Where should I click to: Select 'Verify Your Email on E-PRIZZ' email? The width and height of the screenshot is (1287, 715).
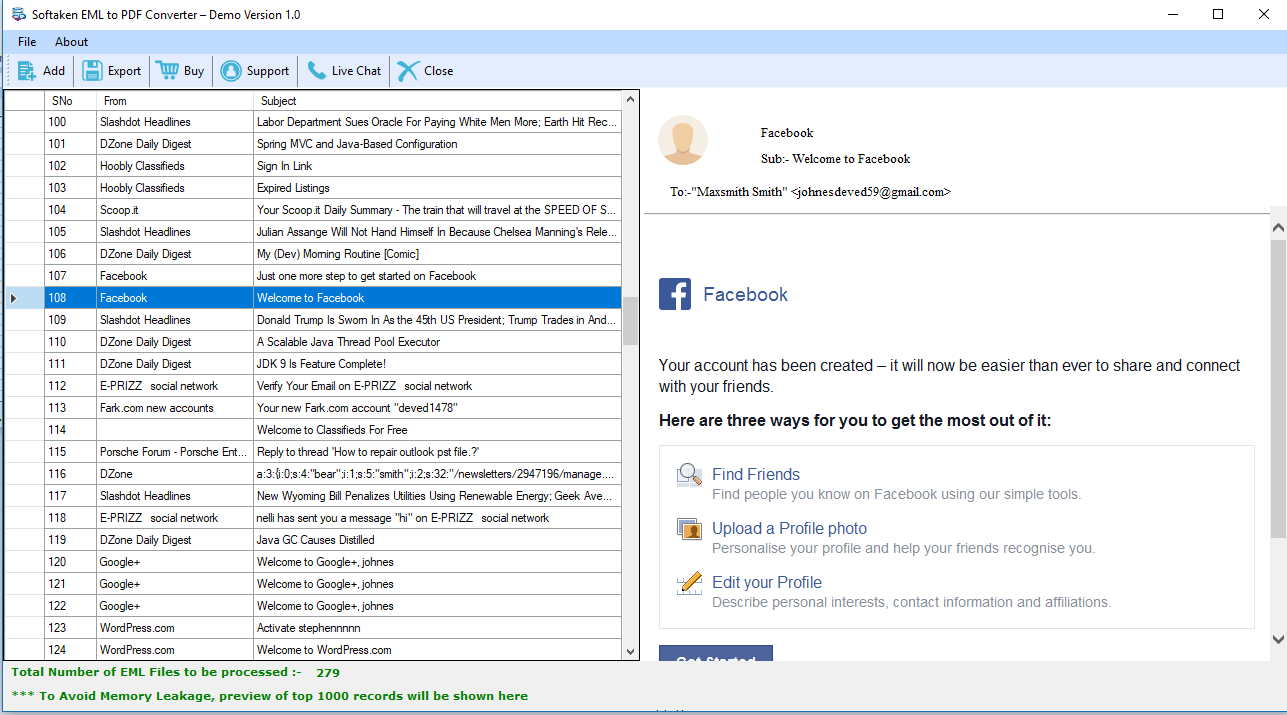tap(313, 386)
